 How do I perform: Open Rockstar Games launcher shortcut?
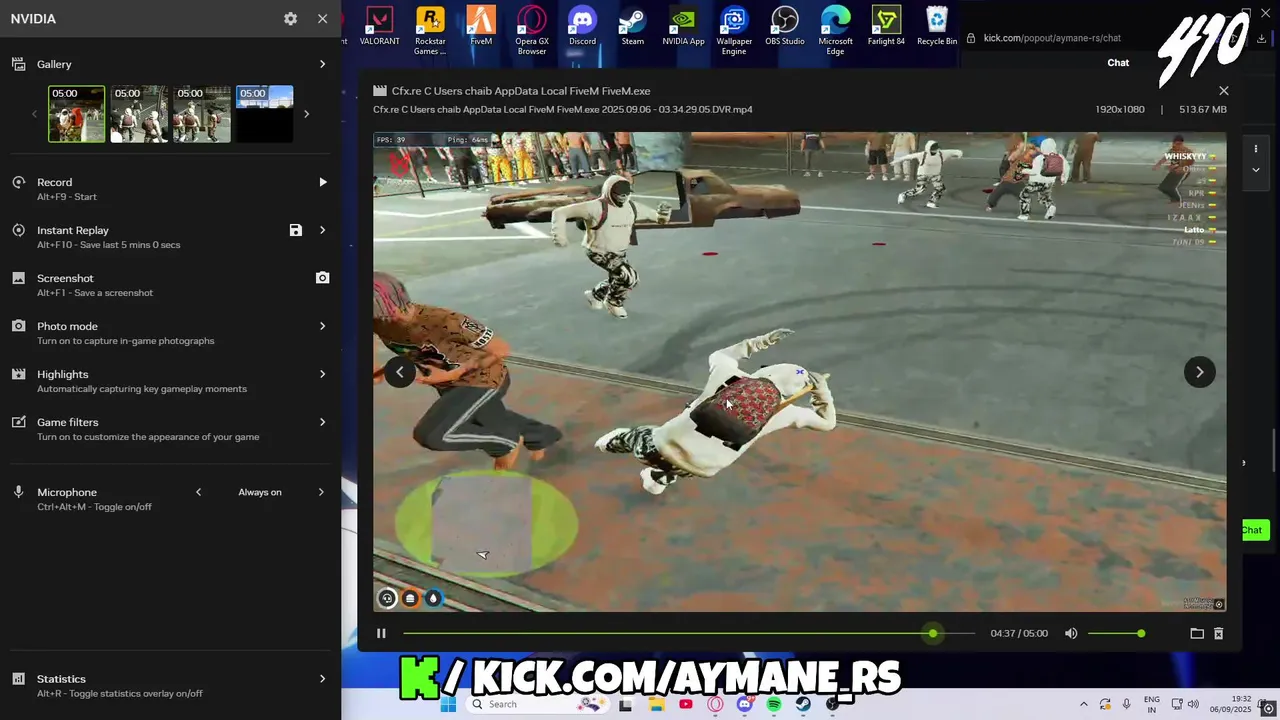[430, 31]
